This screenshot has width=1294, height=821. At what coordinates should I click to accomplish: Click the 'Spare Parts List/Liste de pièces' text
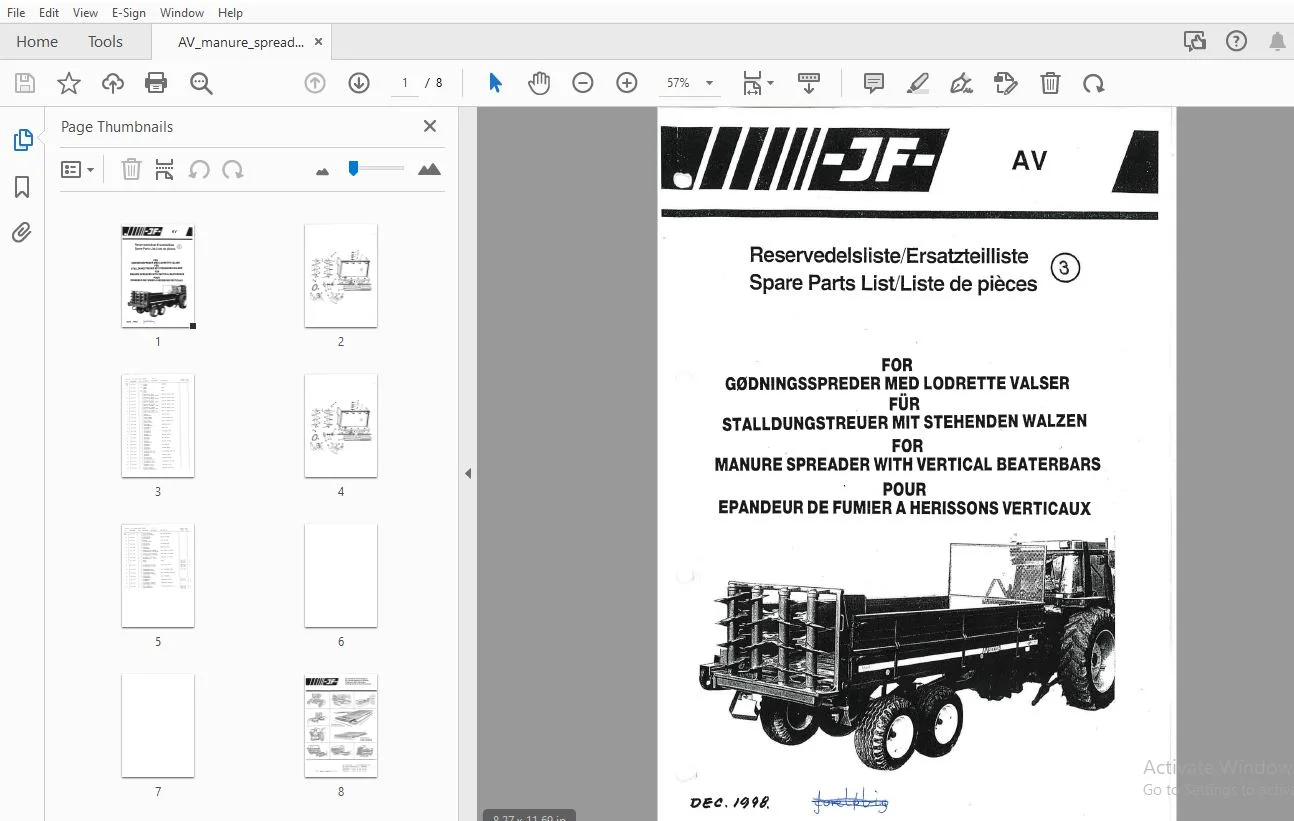(893, 284)
